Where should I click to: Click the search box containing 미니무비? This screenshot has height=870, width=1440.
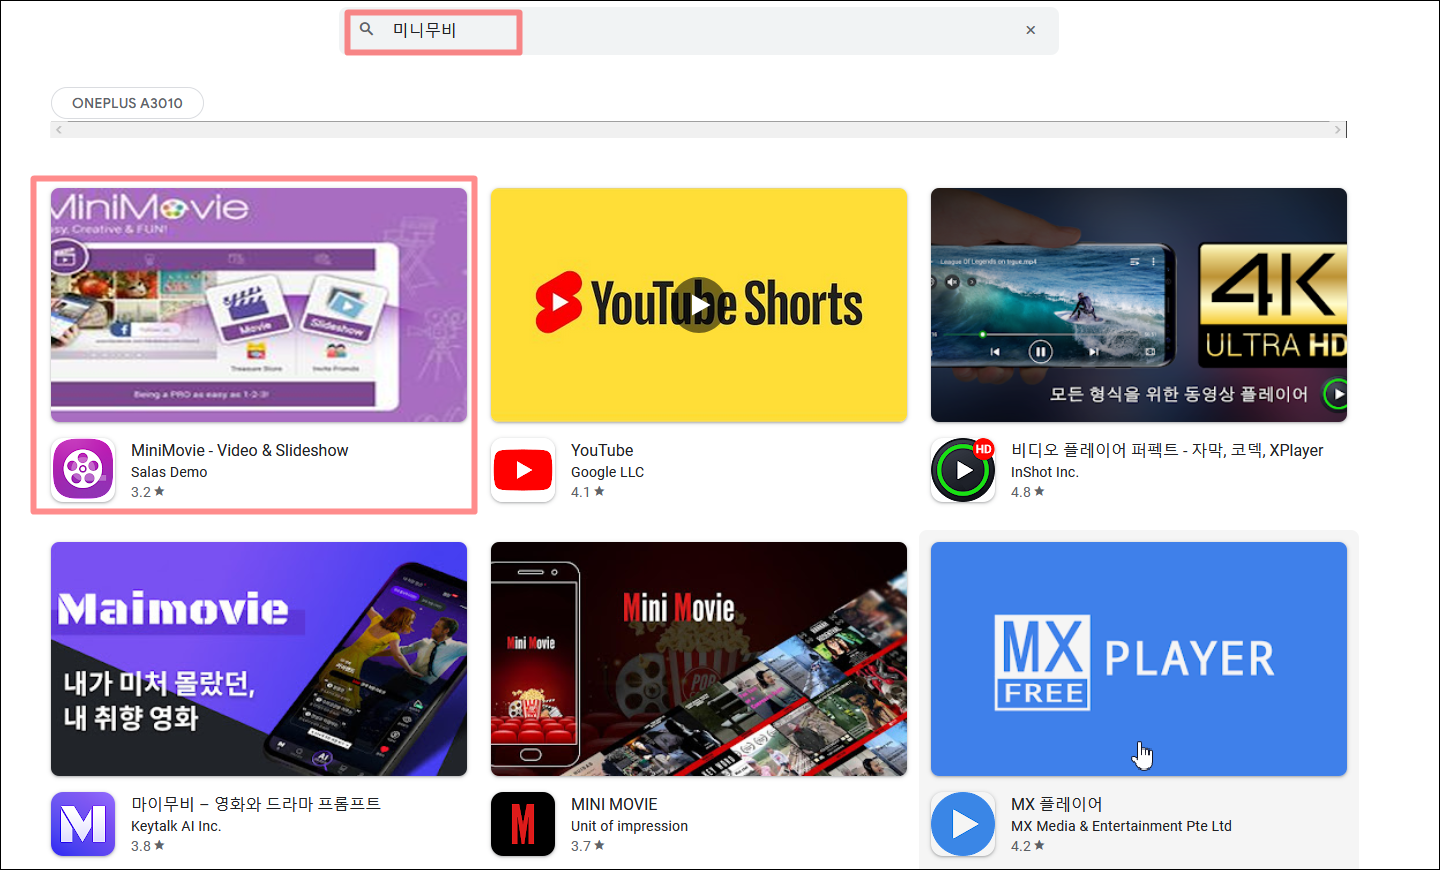click(x=701, y=31)
